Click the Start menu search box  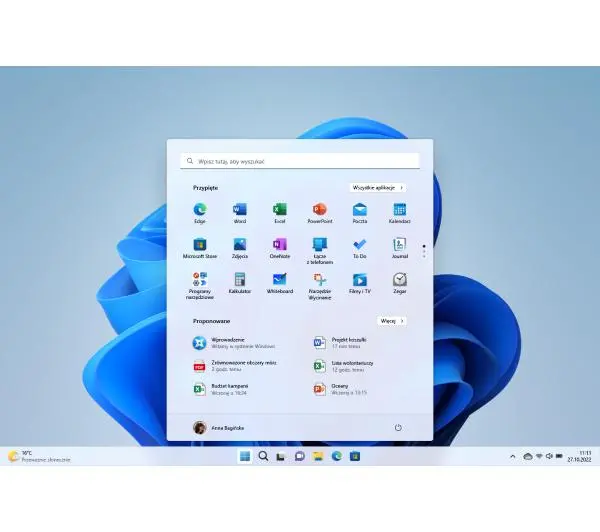point(300,161)
